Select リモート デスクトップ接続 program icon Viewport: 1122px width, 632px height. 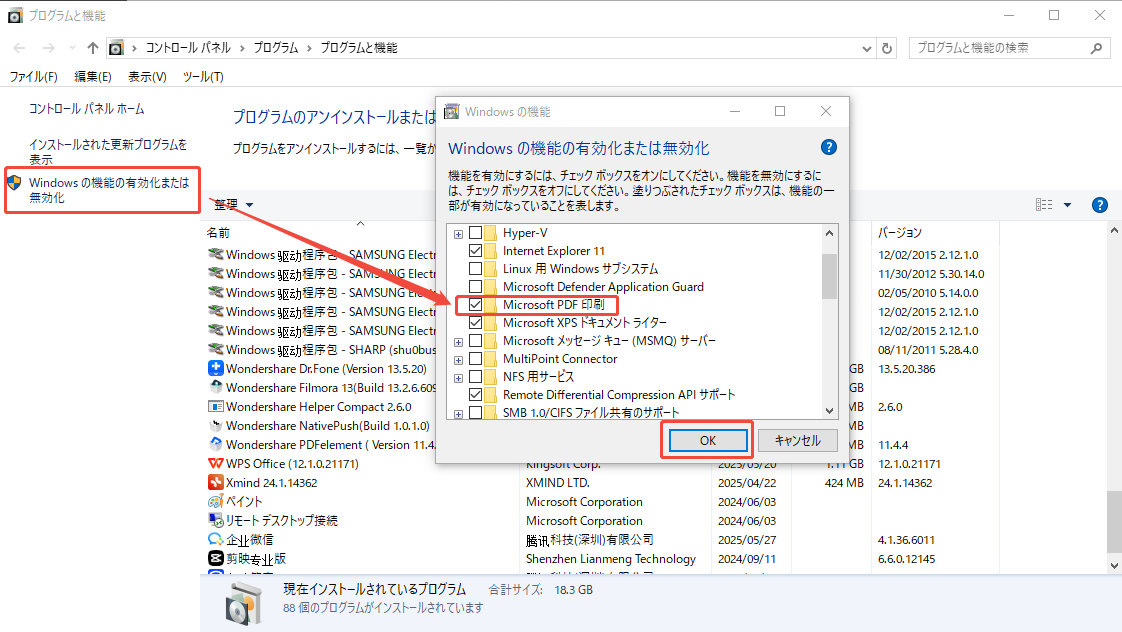215,520
